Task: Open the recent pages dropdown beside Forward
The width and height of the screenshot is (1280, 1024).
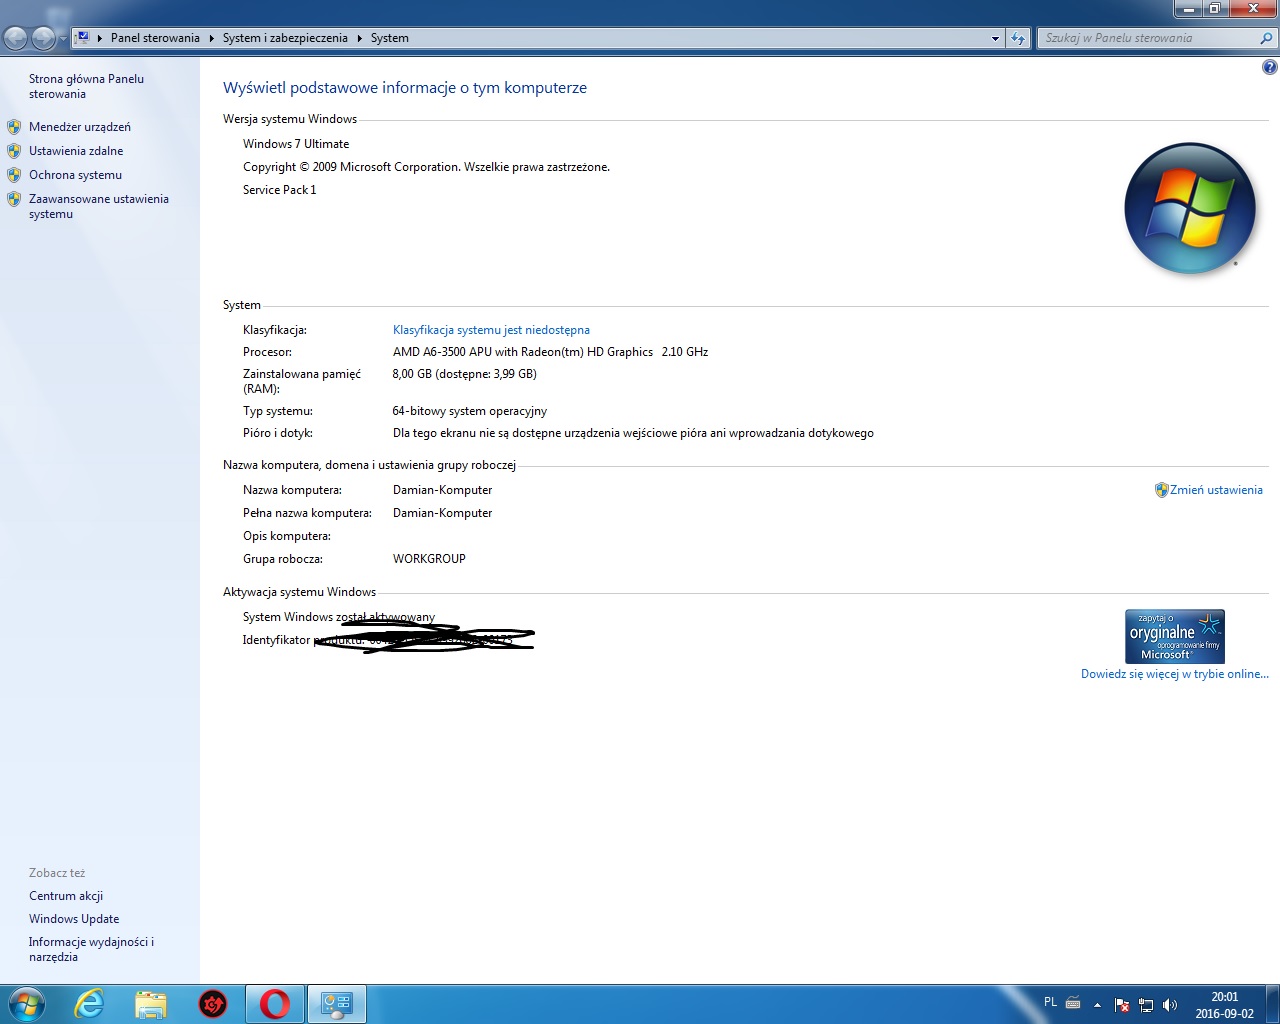Action: pos(63,38)
